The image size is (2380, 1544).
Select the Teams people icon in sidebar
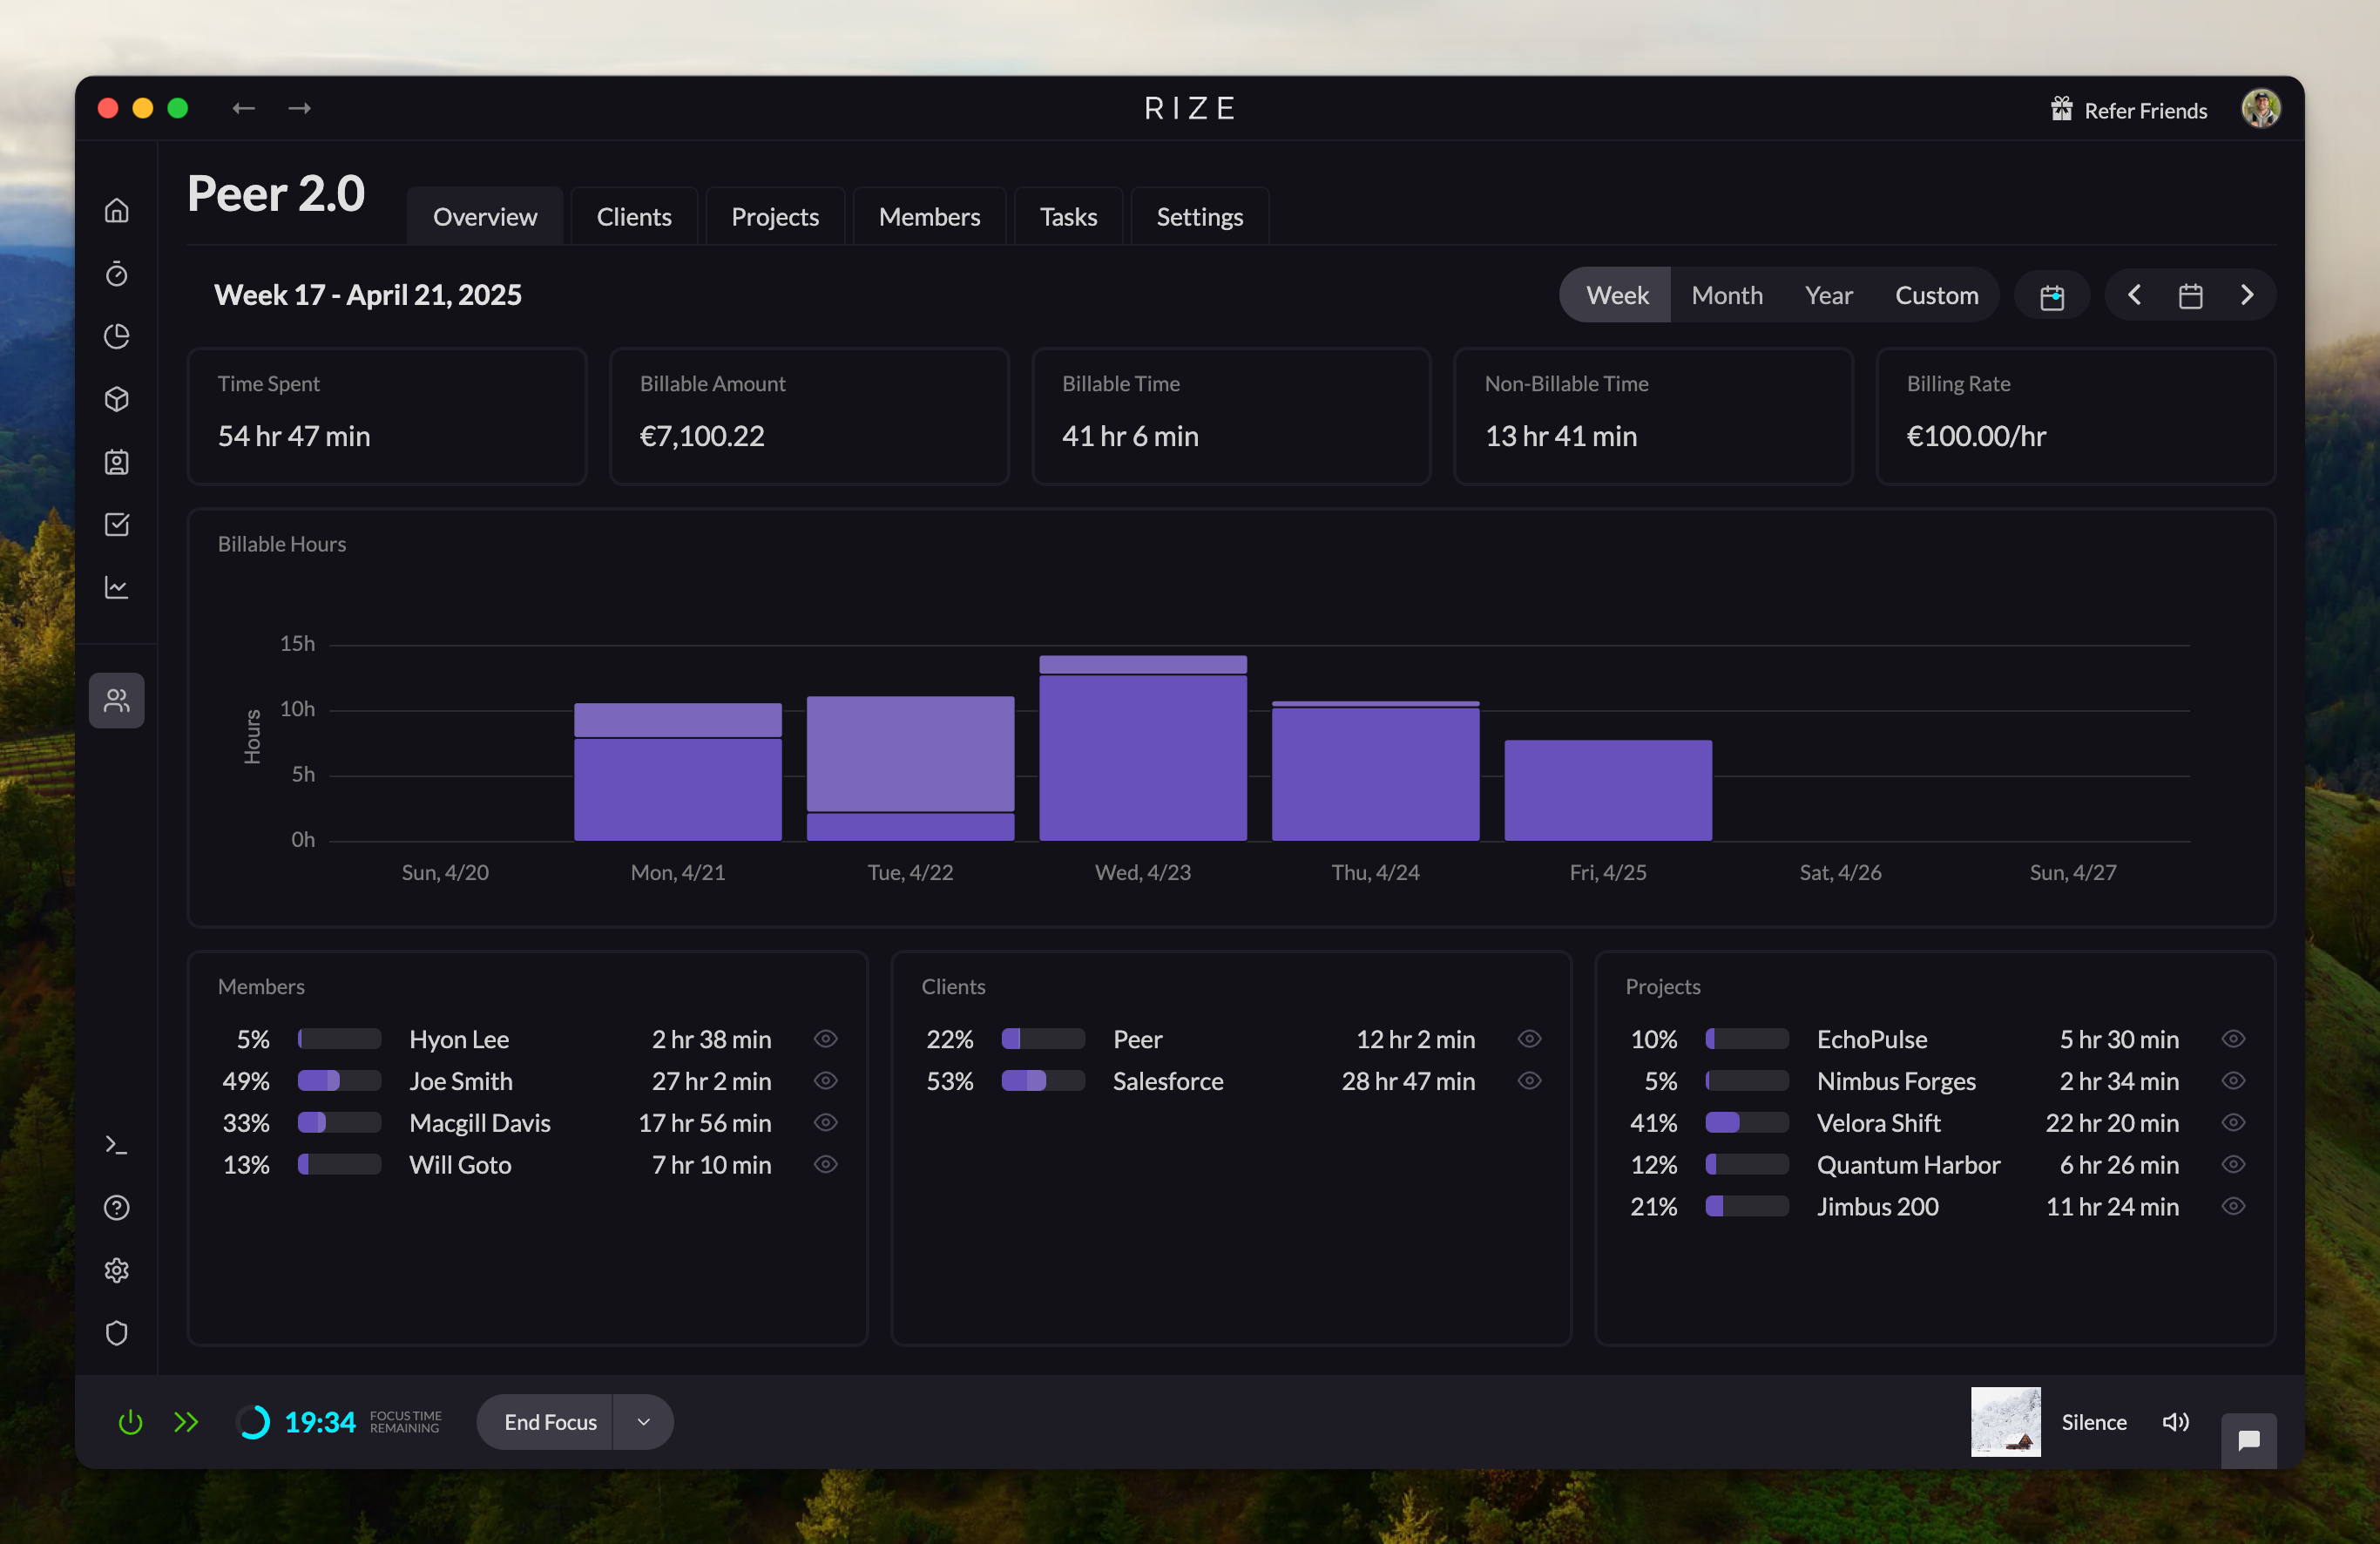pos(117,700)
